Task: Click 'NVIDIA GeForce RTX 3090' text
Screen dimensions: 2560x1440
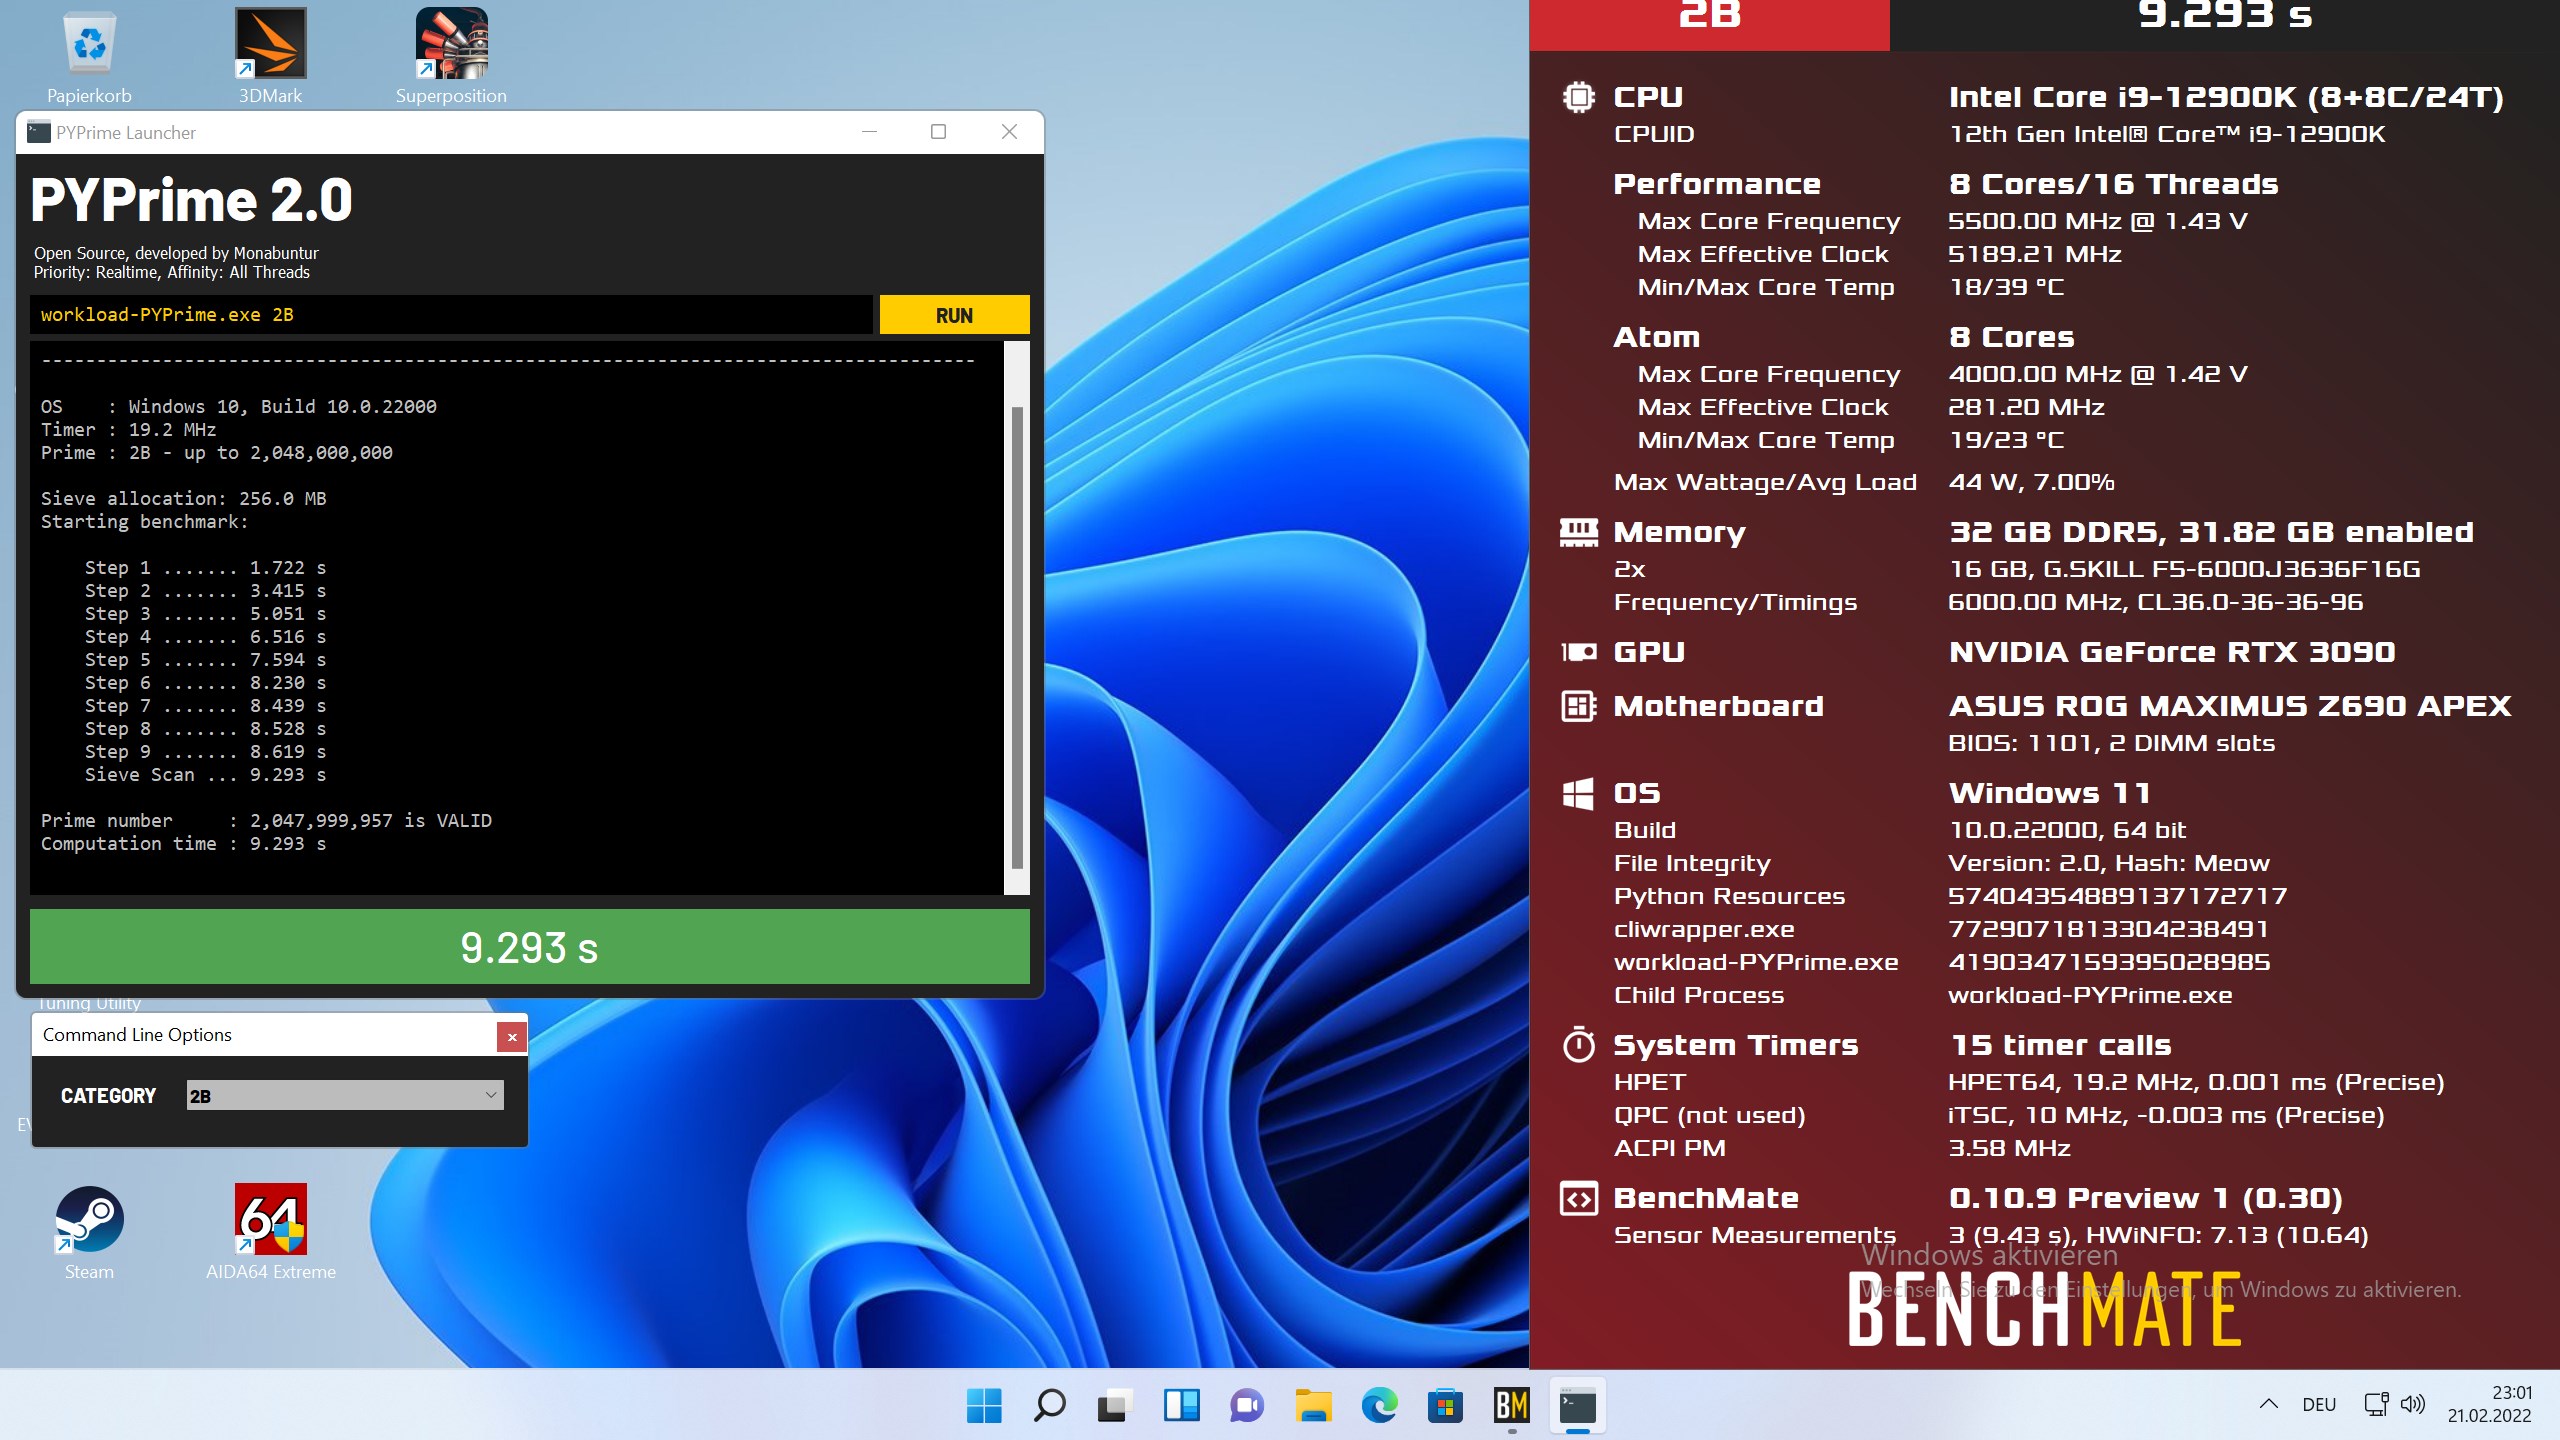Action: click(2172, 652)
